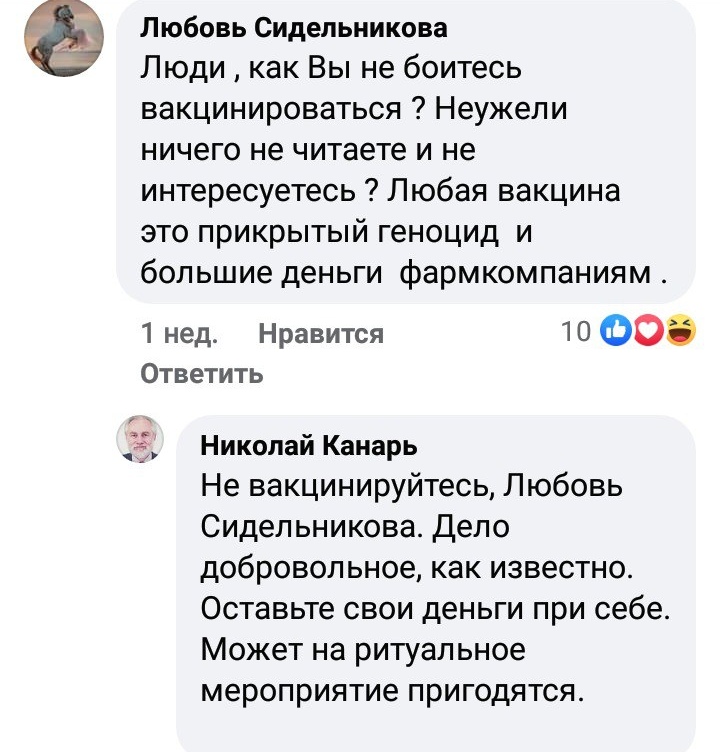Open profile via the Николай Канарь name header
This screenshot has height=752, width=720.
[308, 445]
